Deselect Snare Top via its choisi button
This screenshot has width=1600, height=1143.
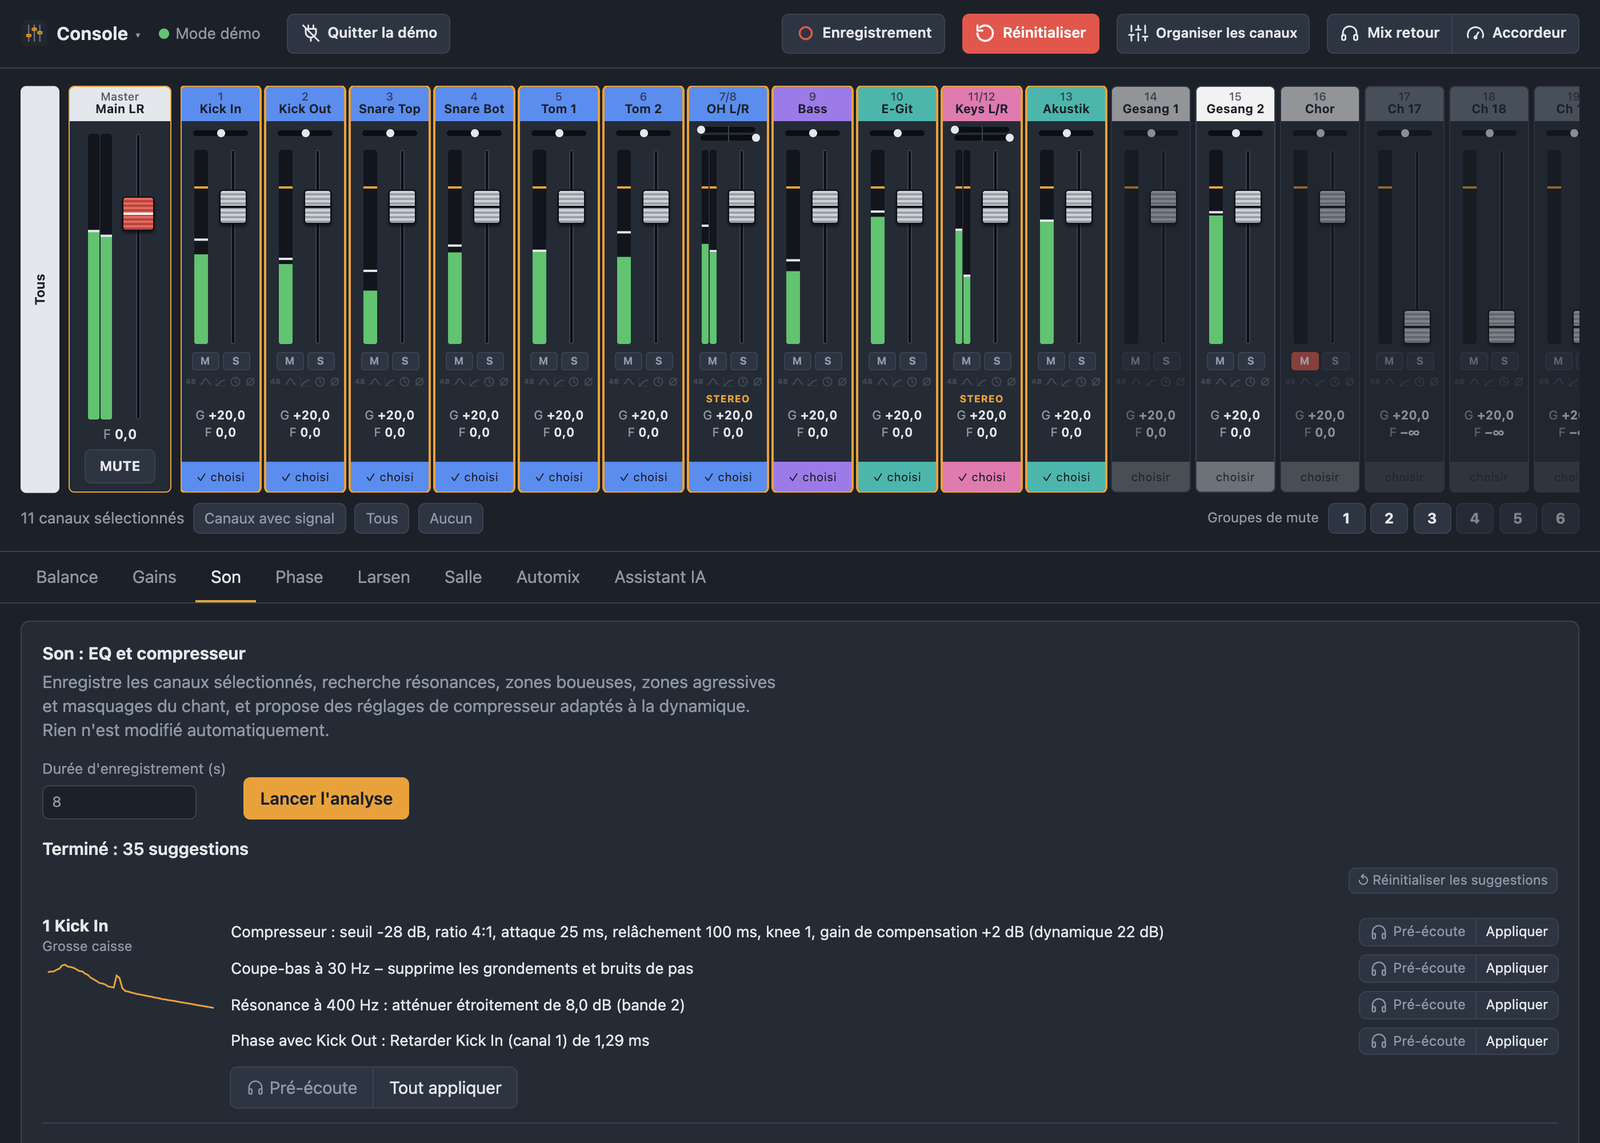coord(390,477)
